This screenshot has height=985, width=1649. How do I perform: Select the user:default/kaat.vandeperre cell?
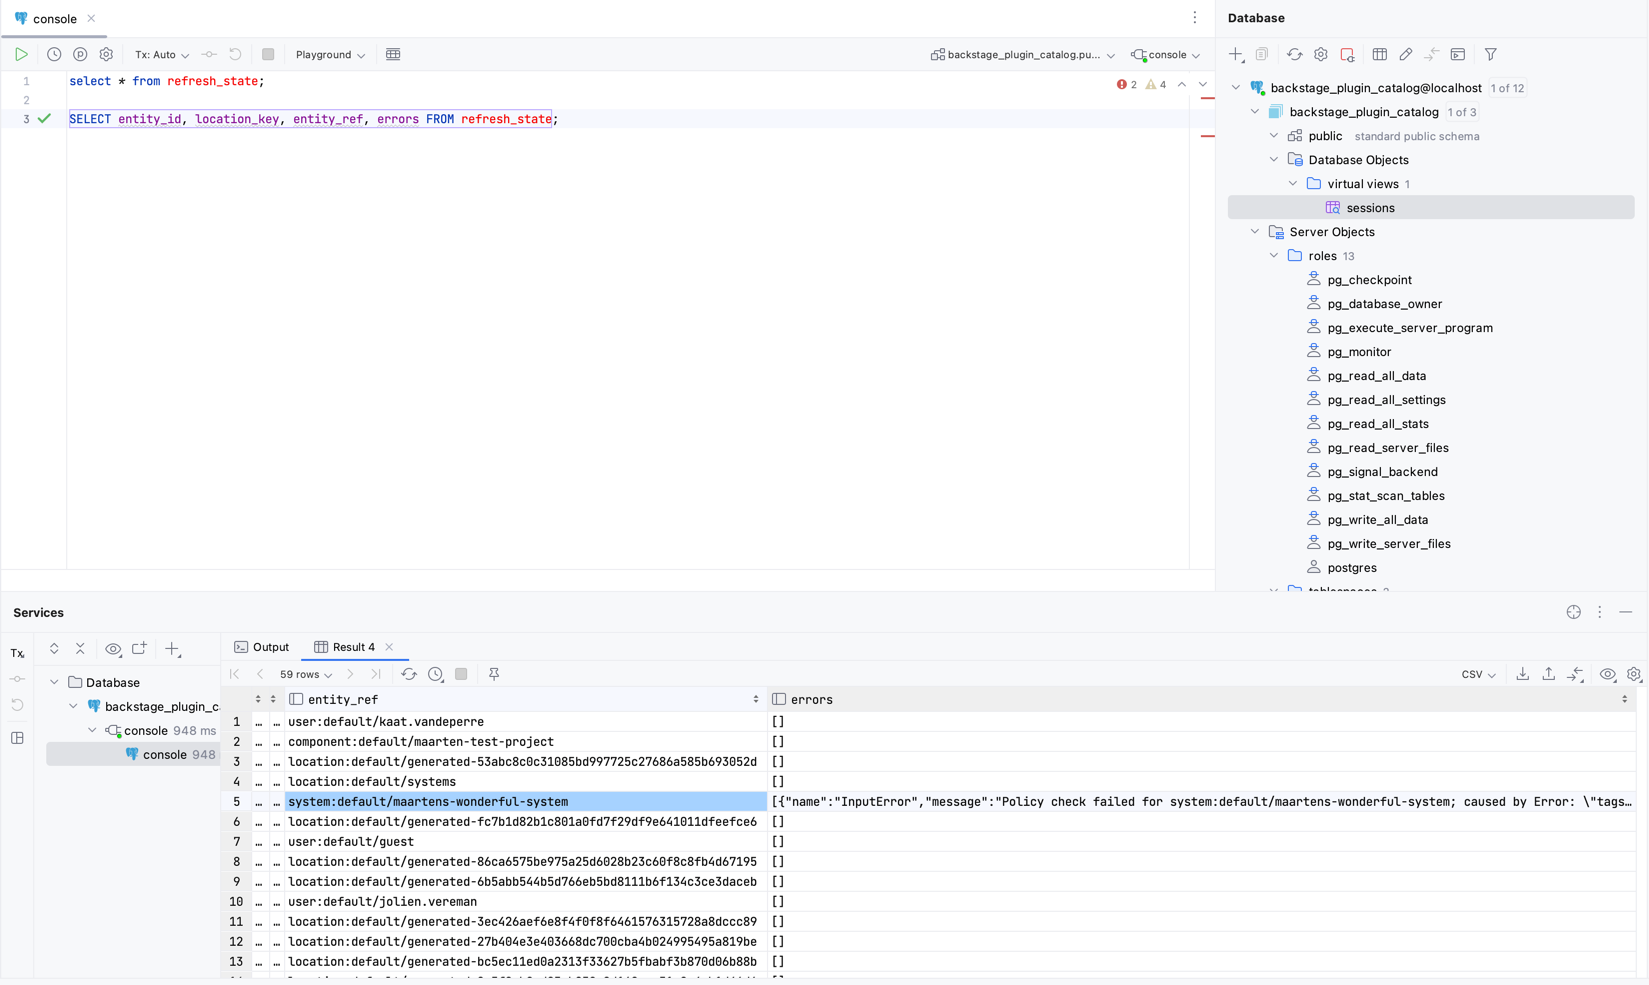(x=526, y=722)
